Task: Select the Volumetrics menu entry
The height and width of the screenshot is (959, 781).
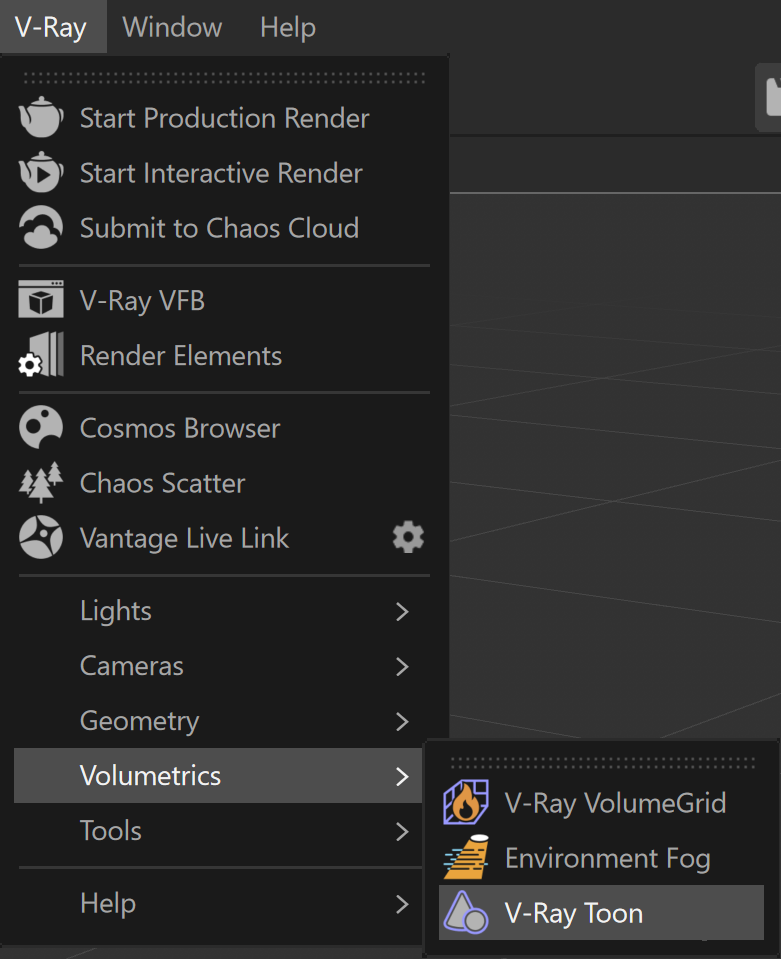Action: 218,776
